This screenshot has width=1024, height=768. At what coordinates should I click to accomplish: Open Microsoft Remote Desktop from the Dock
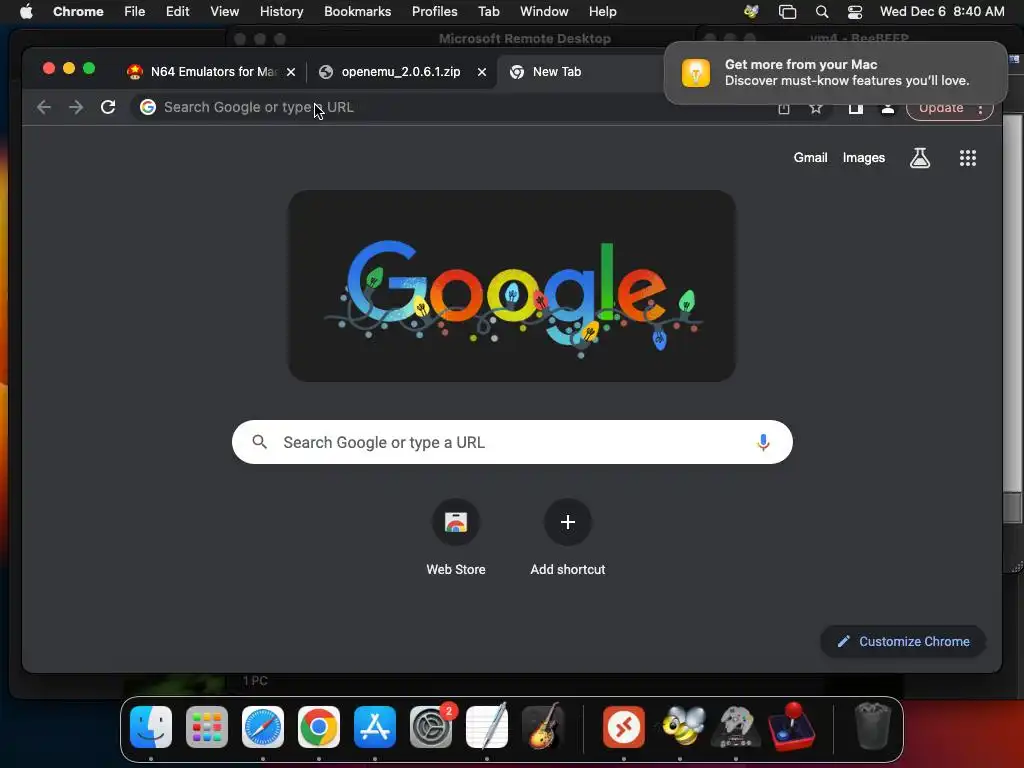click(624, 727)
